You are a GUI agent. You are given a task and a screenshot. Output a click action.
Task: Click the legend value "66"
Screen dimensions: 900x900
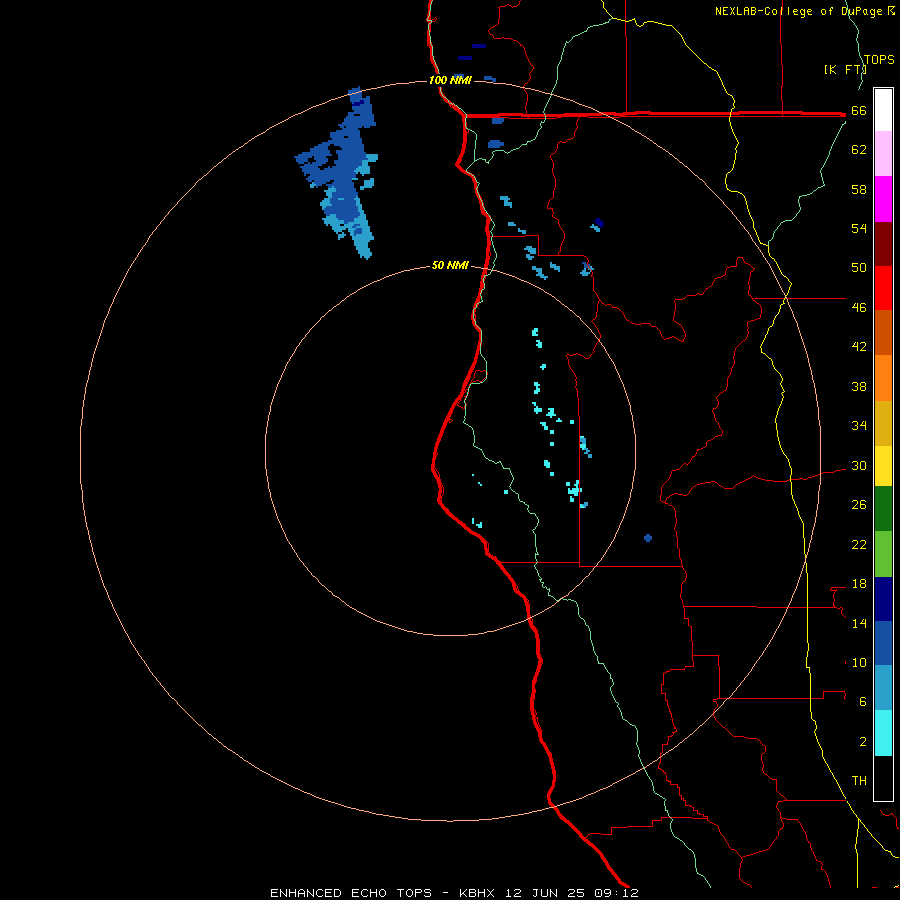pos(859,110)
